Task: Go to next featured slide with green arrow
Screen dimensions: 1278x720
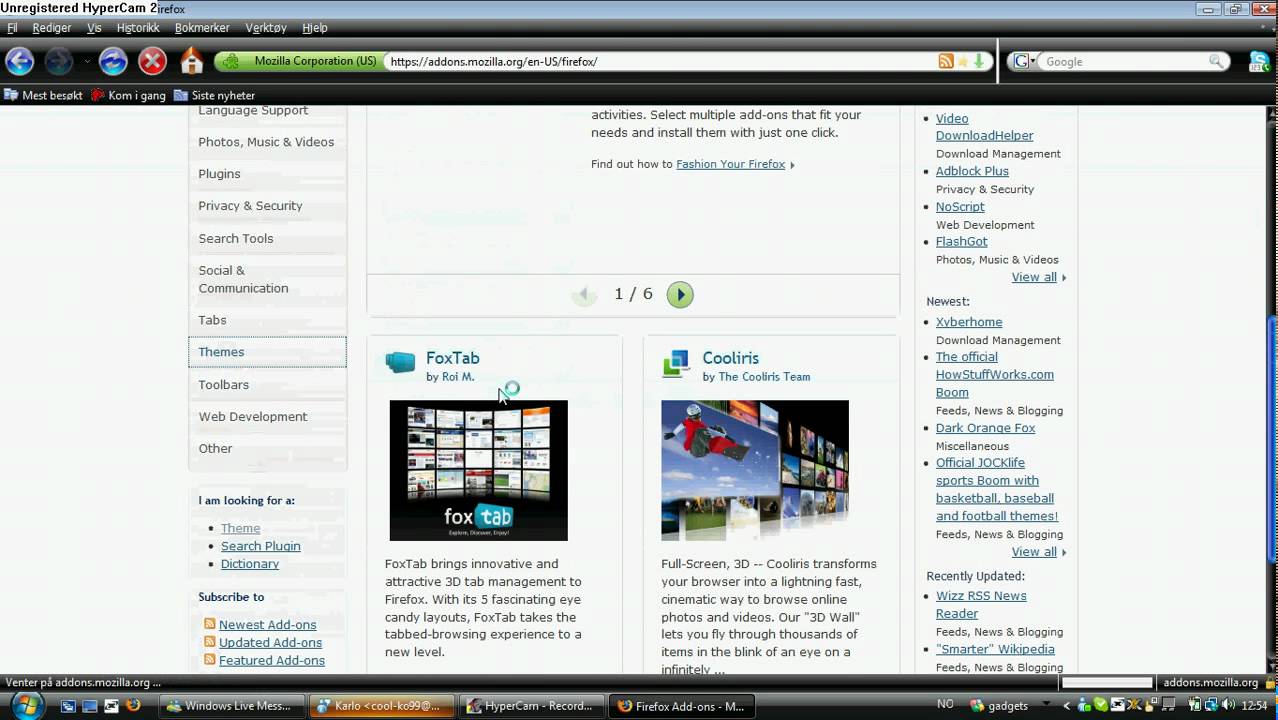Action: [x=680, y=294]
